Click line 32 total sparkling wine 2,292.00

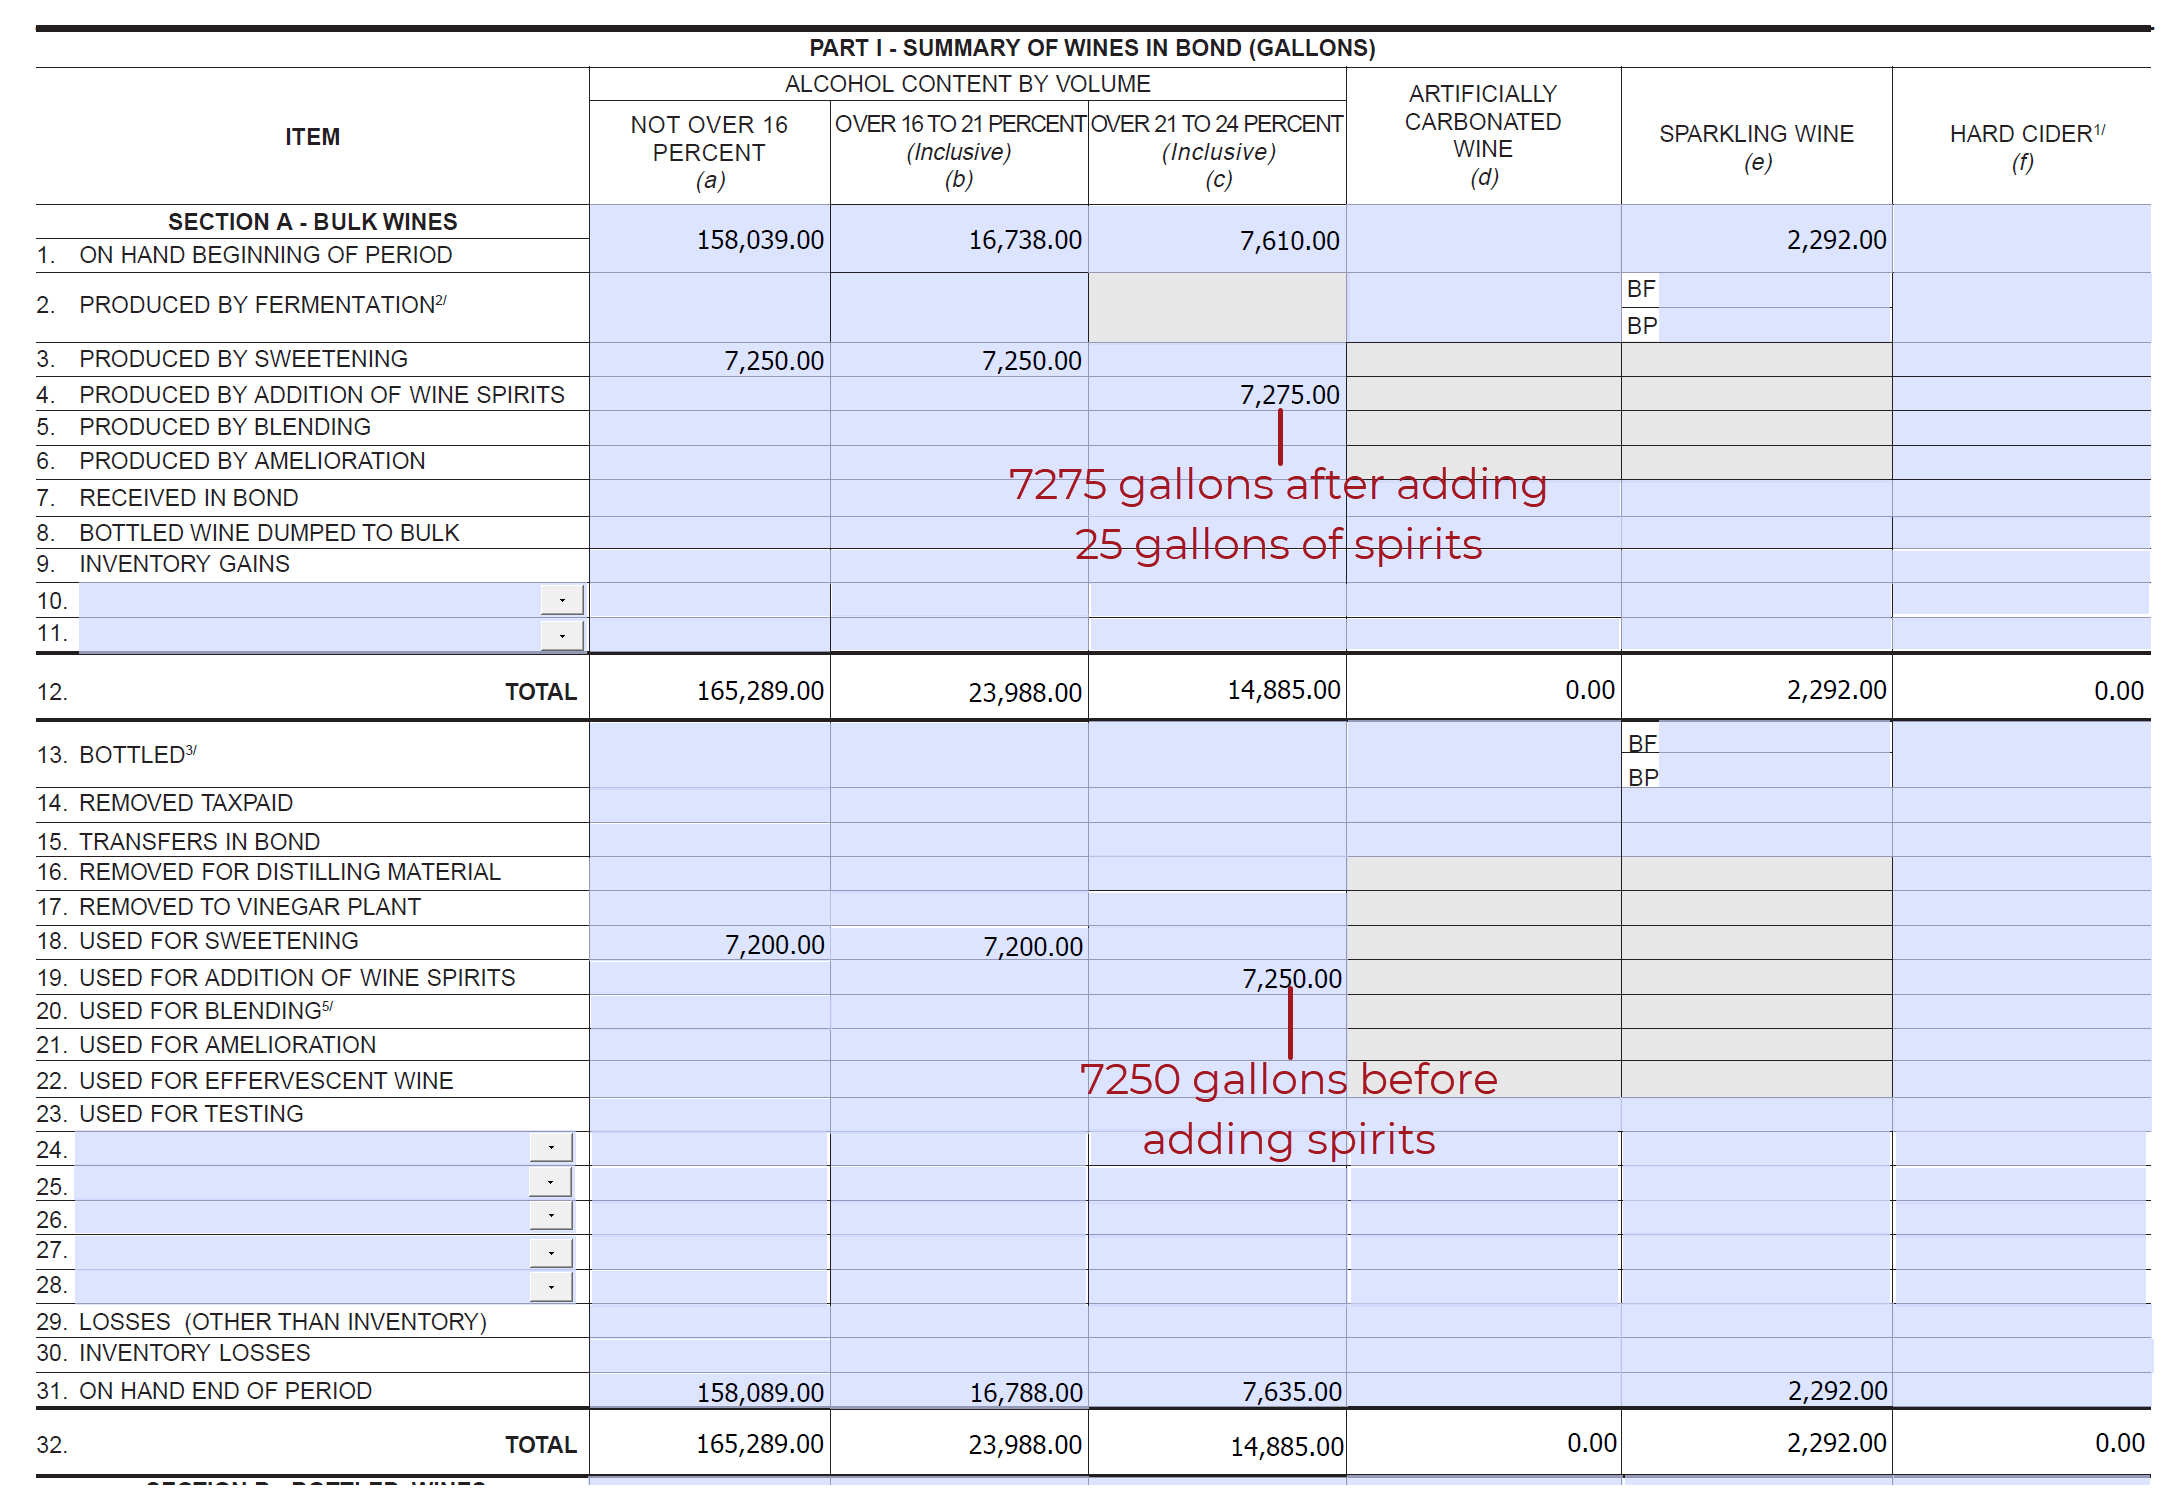[x=1756, y=1443]
